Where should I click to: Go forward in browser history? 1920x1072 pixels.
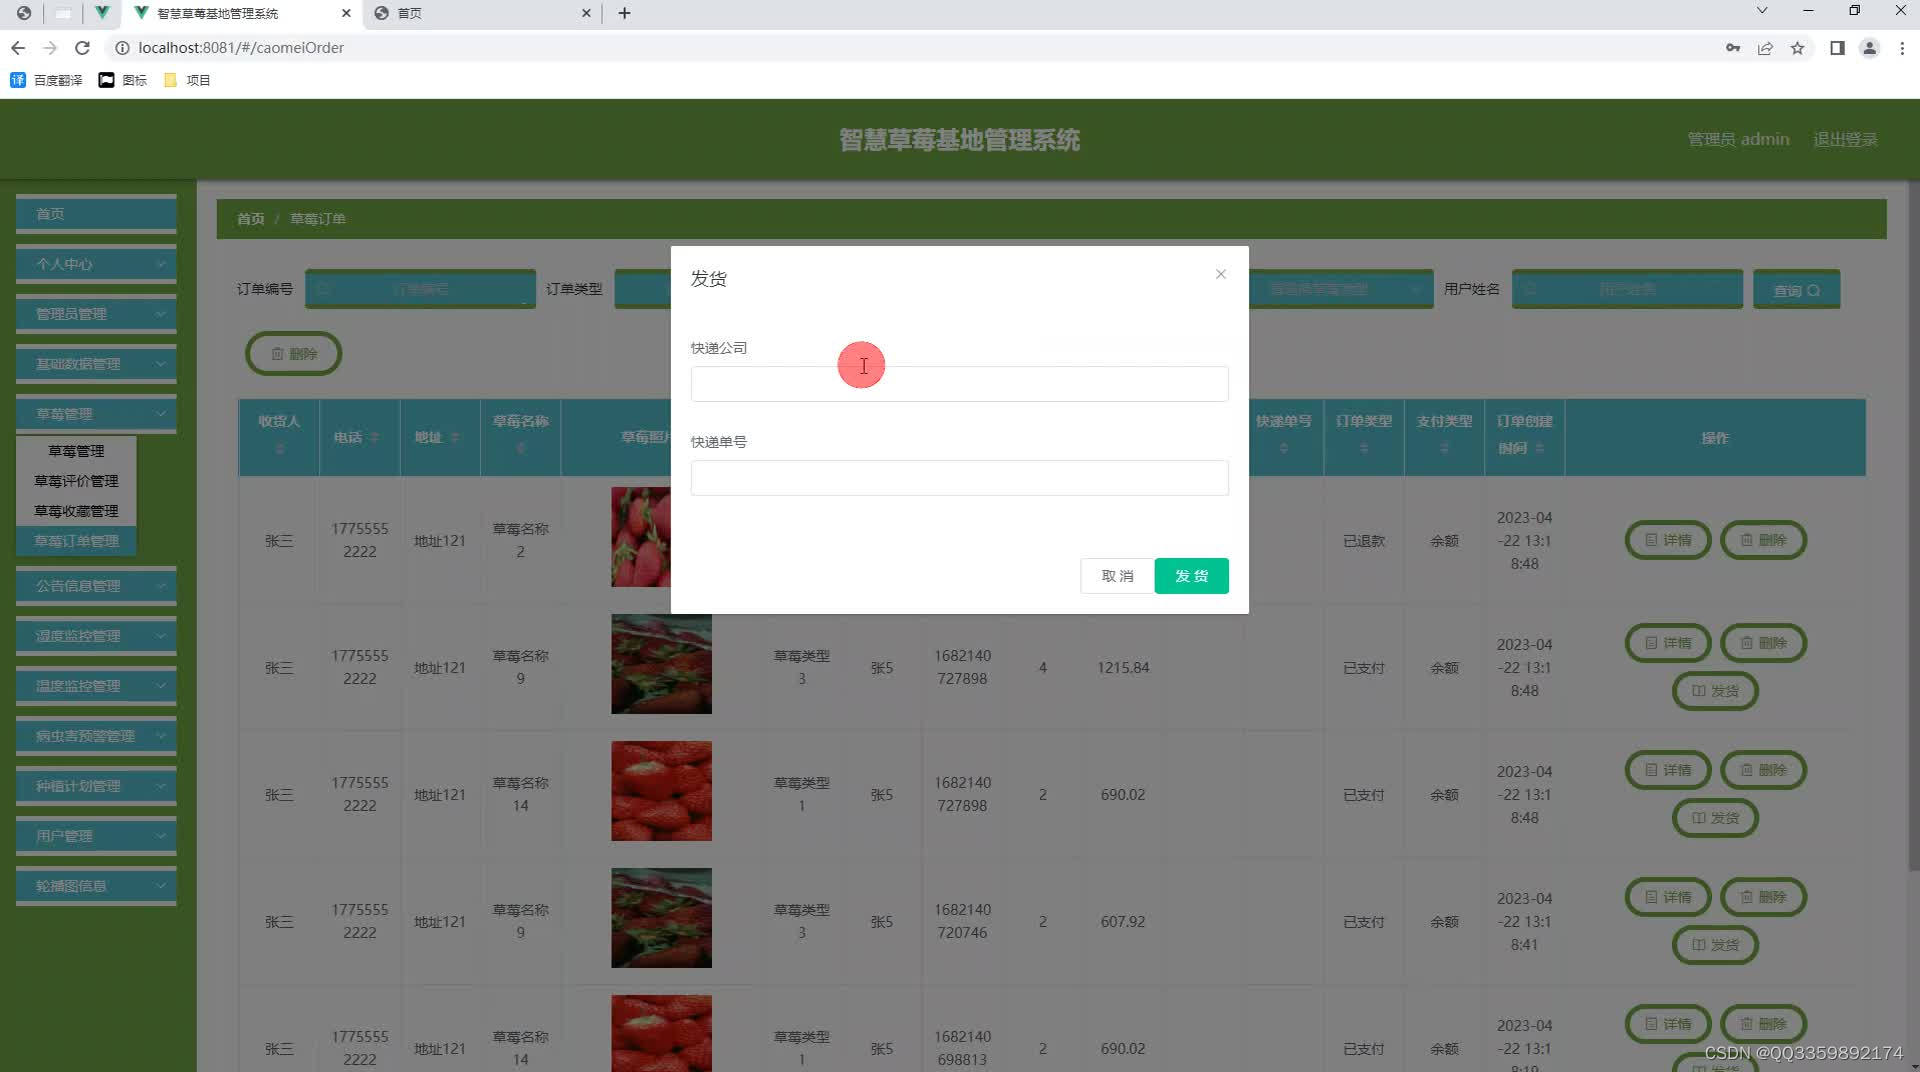click(x=50, y=48)
